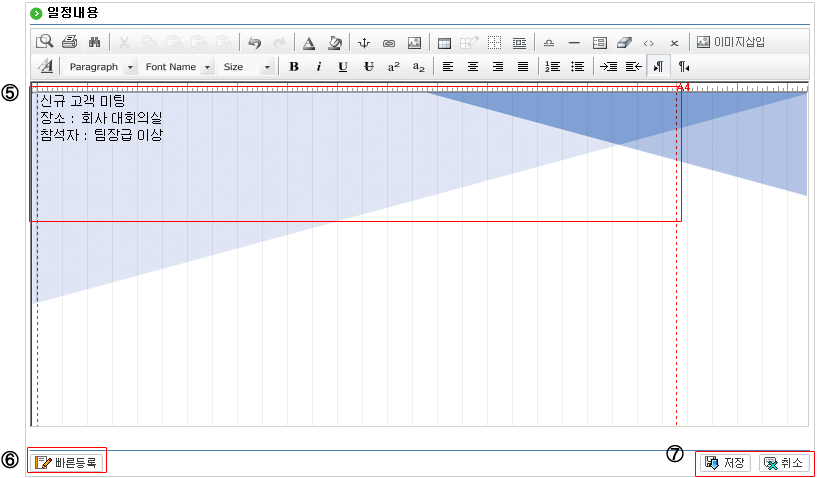
Task: Click the print preview magnifier icon
Action: 45,42
